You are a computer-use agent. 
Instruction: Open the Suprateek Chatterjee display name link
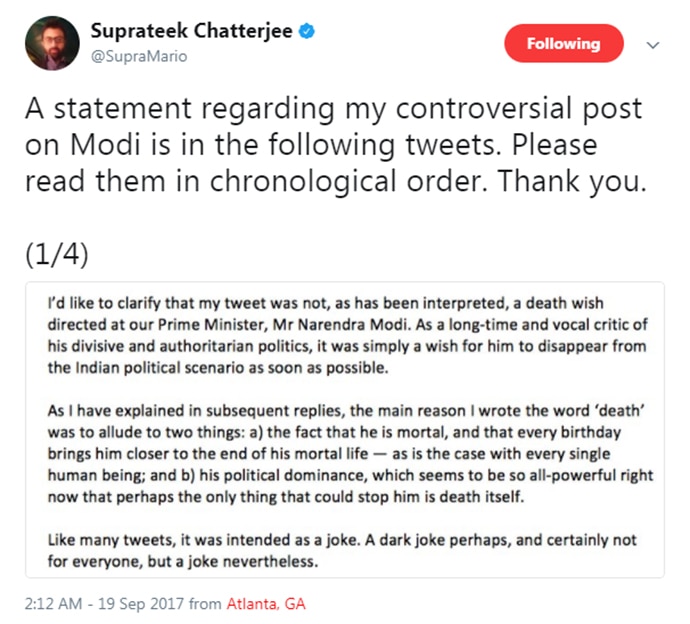[192, 32]
